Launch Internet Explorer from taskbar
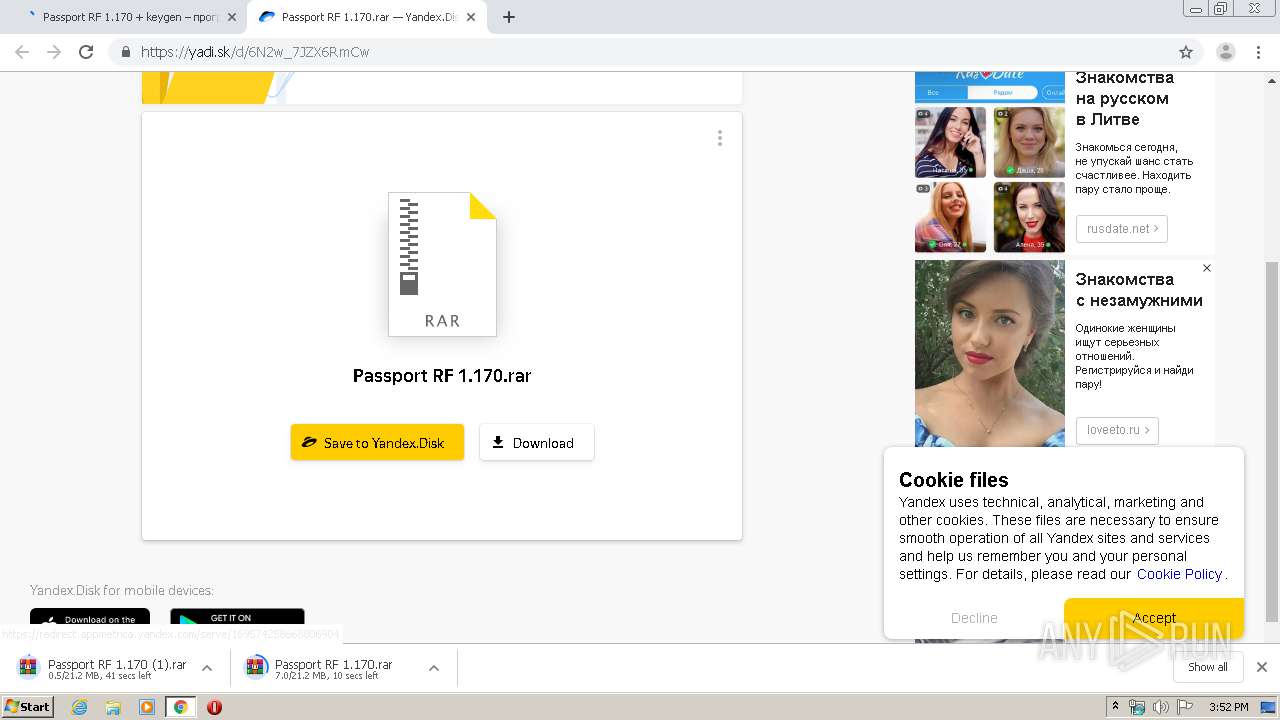This screenshot has height=720, width=1280. pos(79,707)
